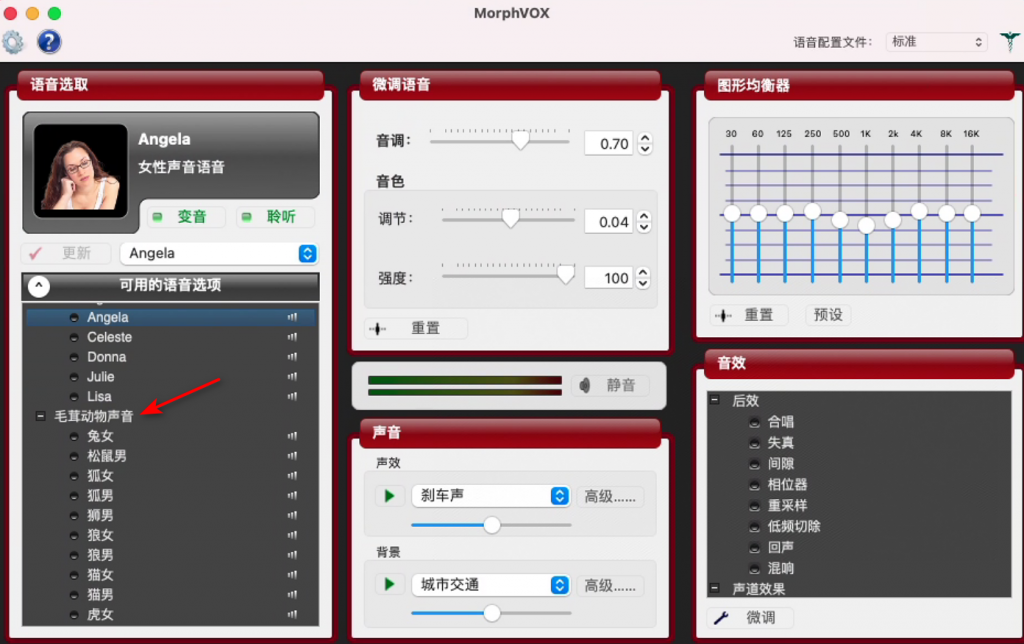This screenshot has width=1024, height=644.
Task: Click the Angela voice portrait thumbnail
Action: click(81, 170)
